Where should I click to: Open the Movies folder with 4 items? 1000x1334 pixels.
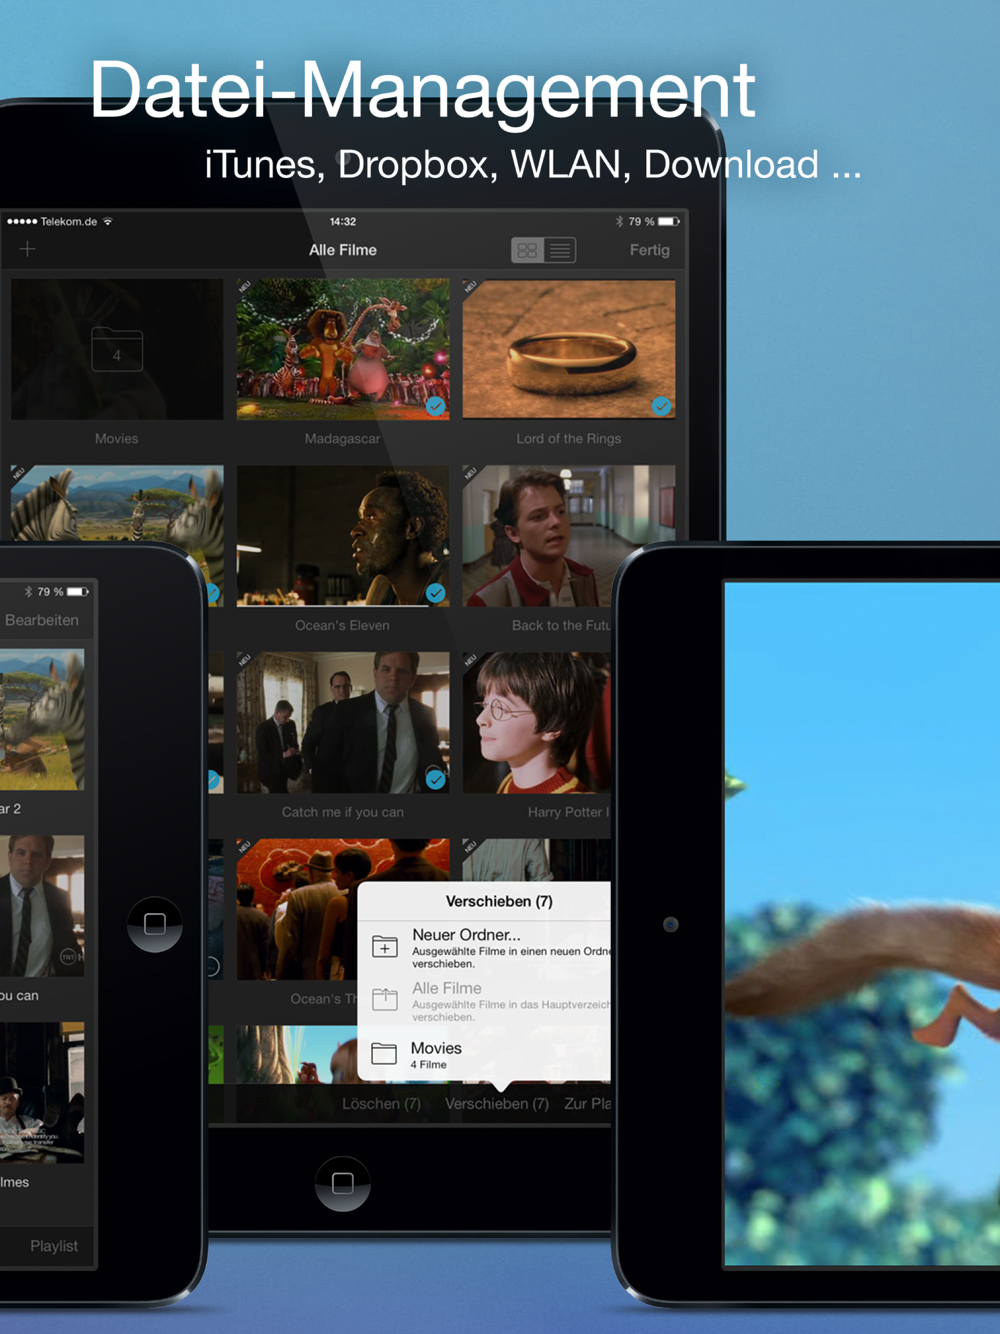(x=117, y=349)
